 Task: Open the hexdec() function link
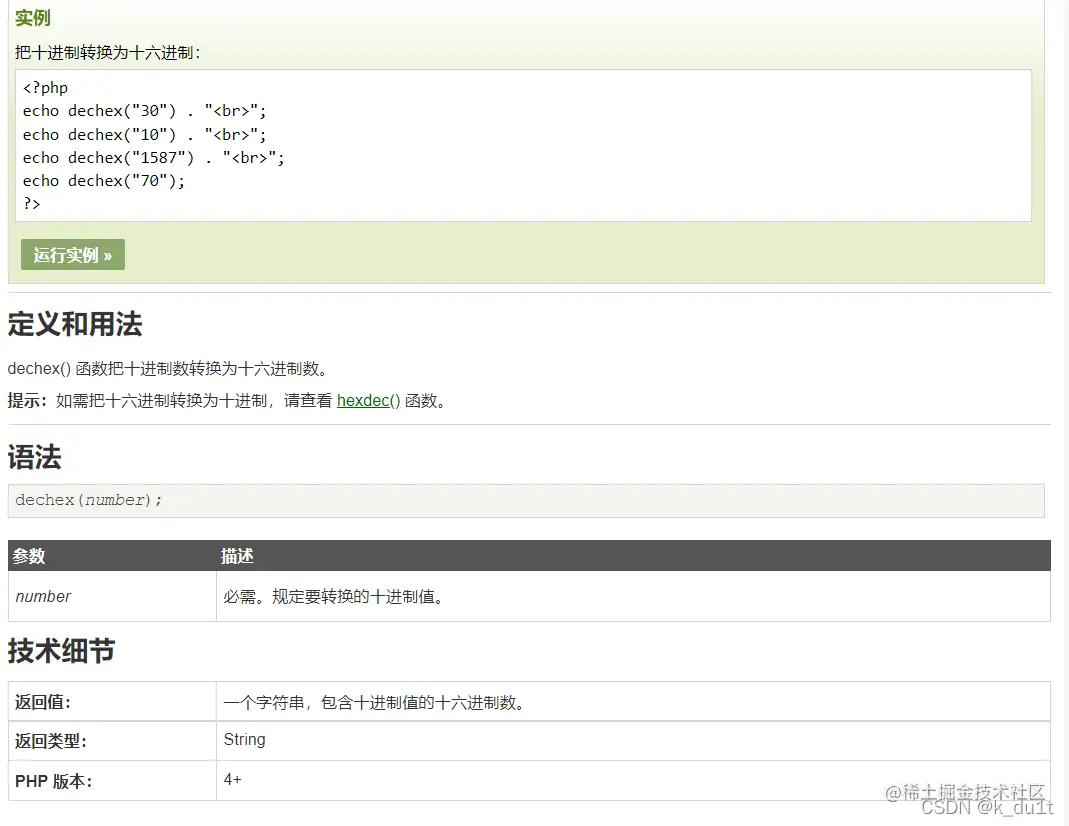point(368,401)
